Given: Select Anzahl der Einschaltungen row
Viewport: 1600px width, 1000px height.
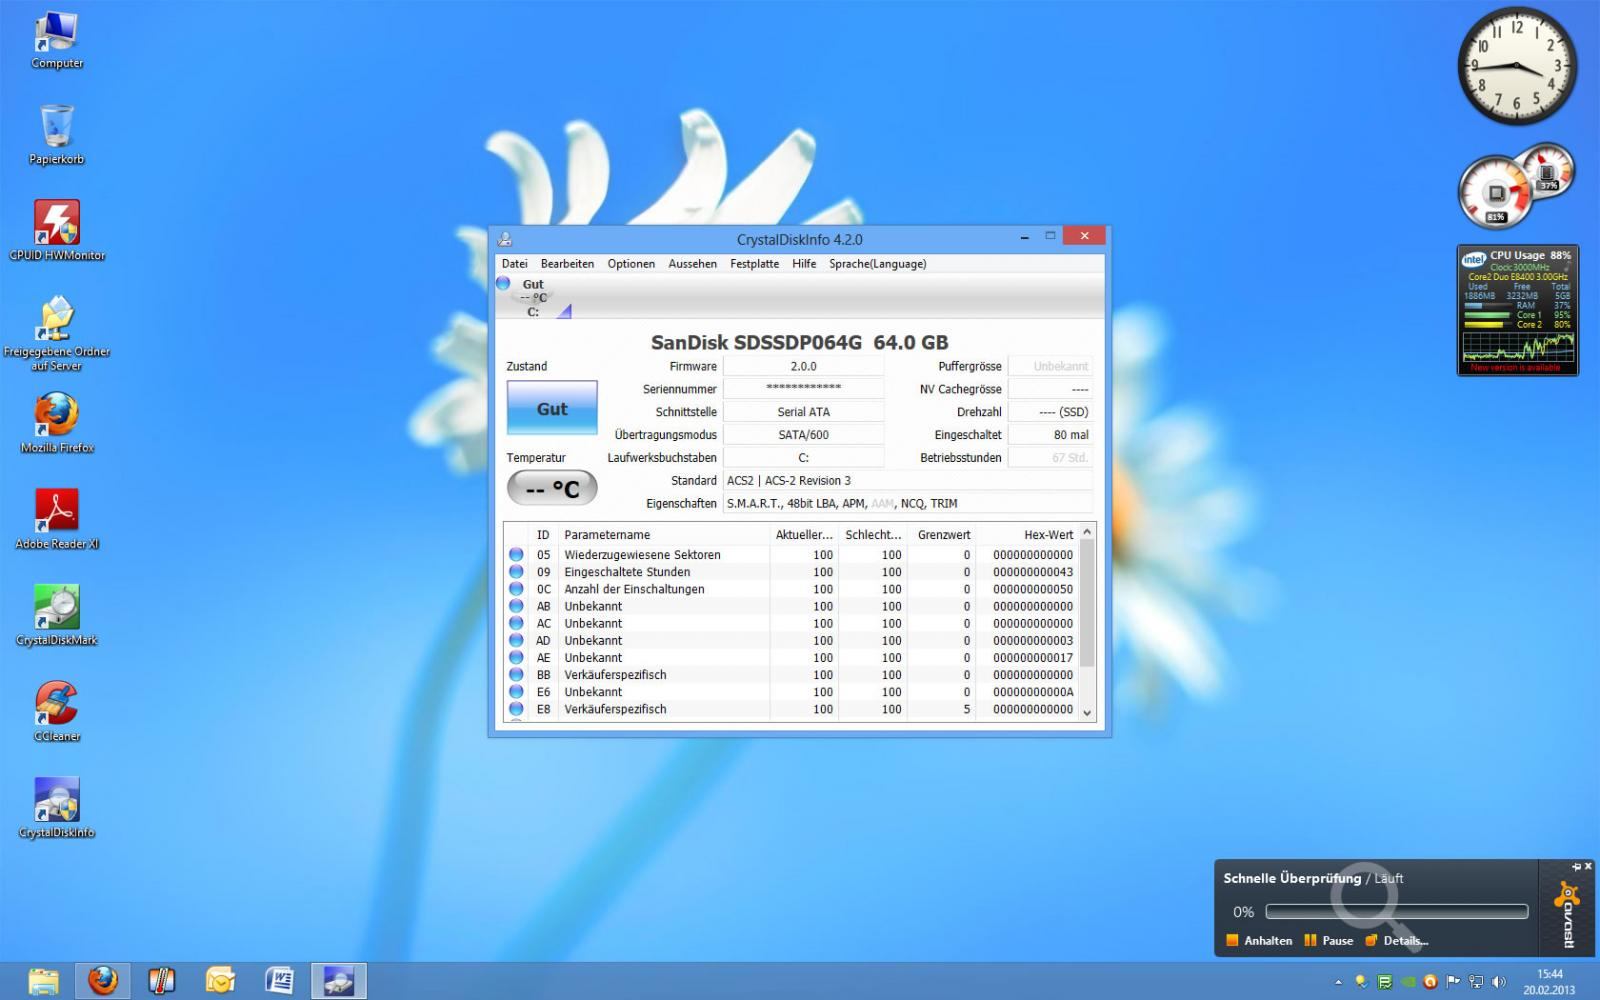Looking at the screenshot, I should [x=790, y=589].
